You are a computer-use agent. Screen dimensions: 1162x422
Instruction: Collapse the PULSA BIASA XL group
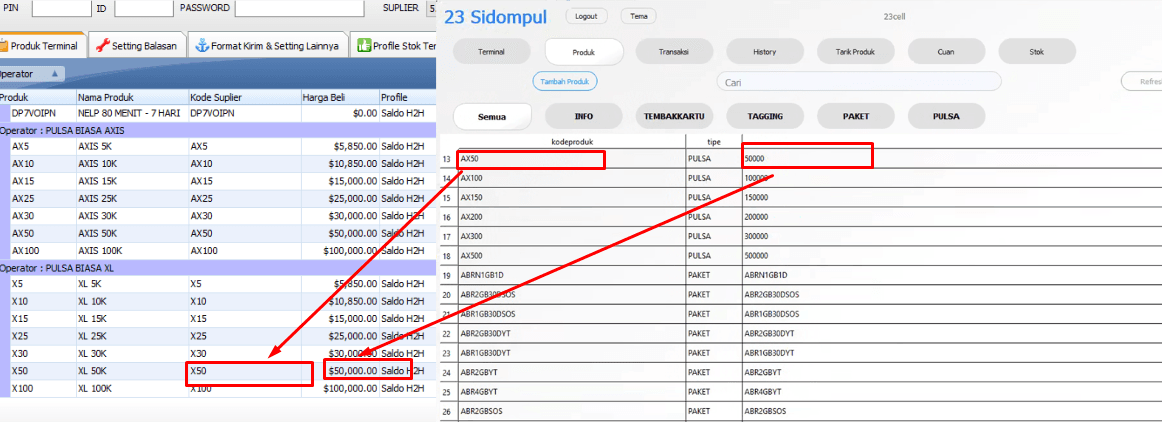point(60,267)
